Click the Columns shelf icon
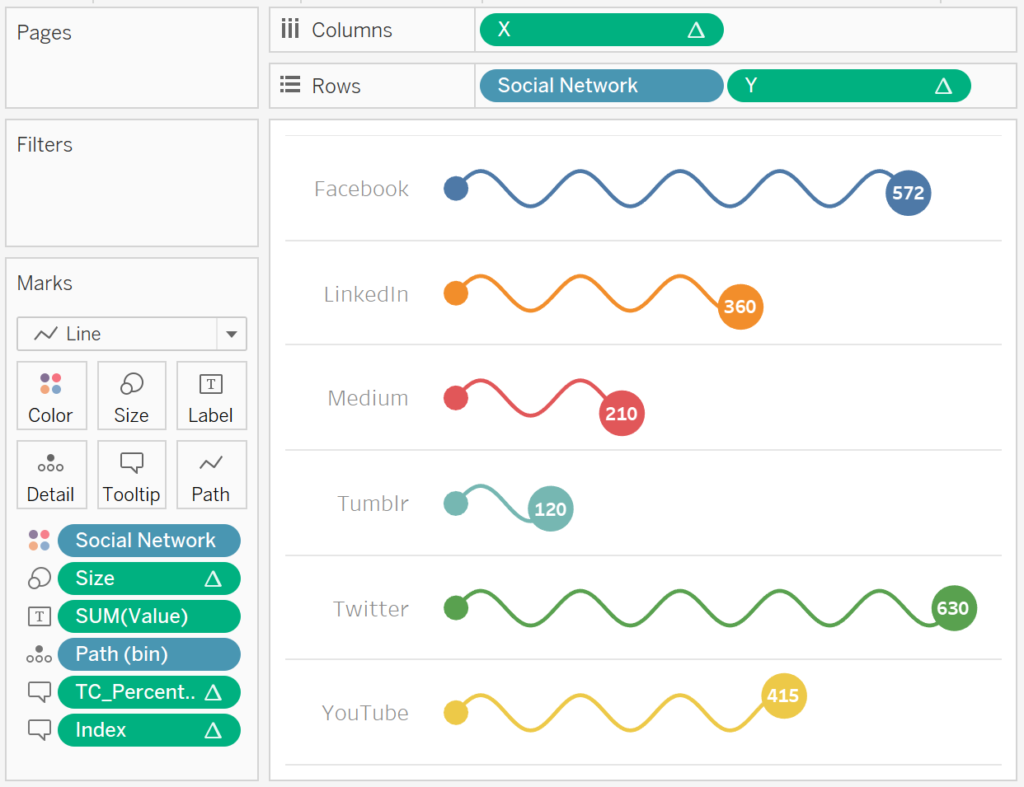The width and height of the screenshot is (1024, 787). (290, 29)
